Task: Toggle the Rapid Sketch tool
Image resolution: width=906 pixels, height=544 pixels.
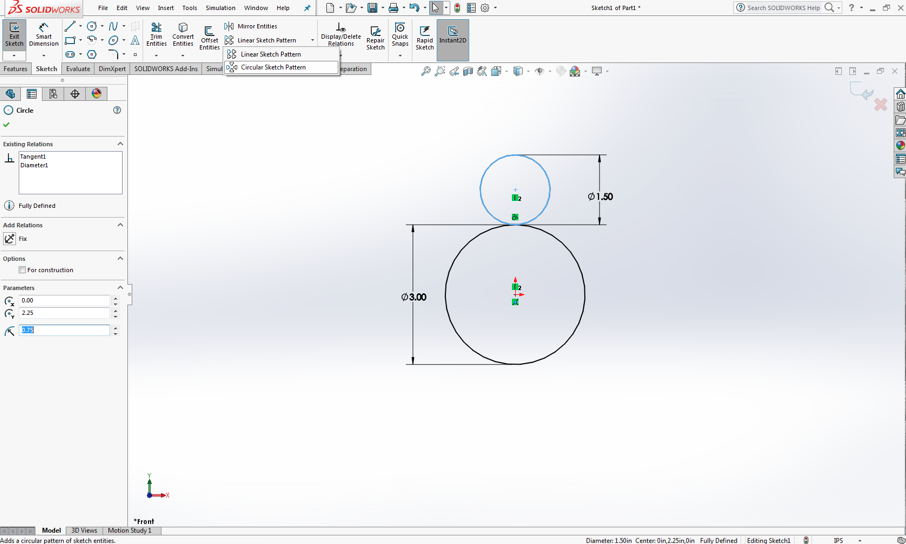Action: (424, 38)
